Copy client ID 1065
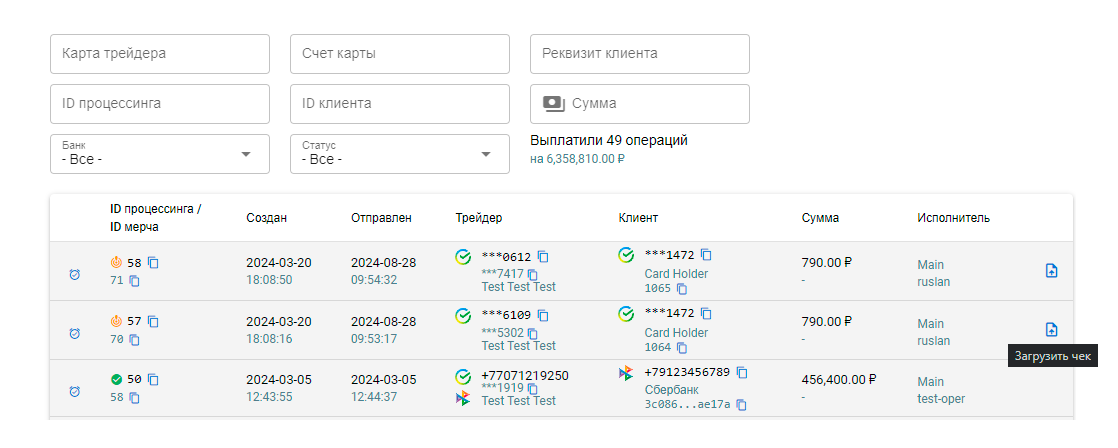The height and width of the screenshot is (448, 1118). click(x=682, y=289)
